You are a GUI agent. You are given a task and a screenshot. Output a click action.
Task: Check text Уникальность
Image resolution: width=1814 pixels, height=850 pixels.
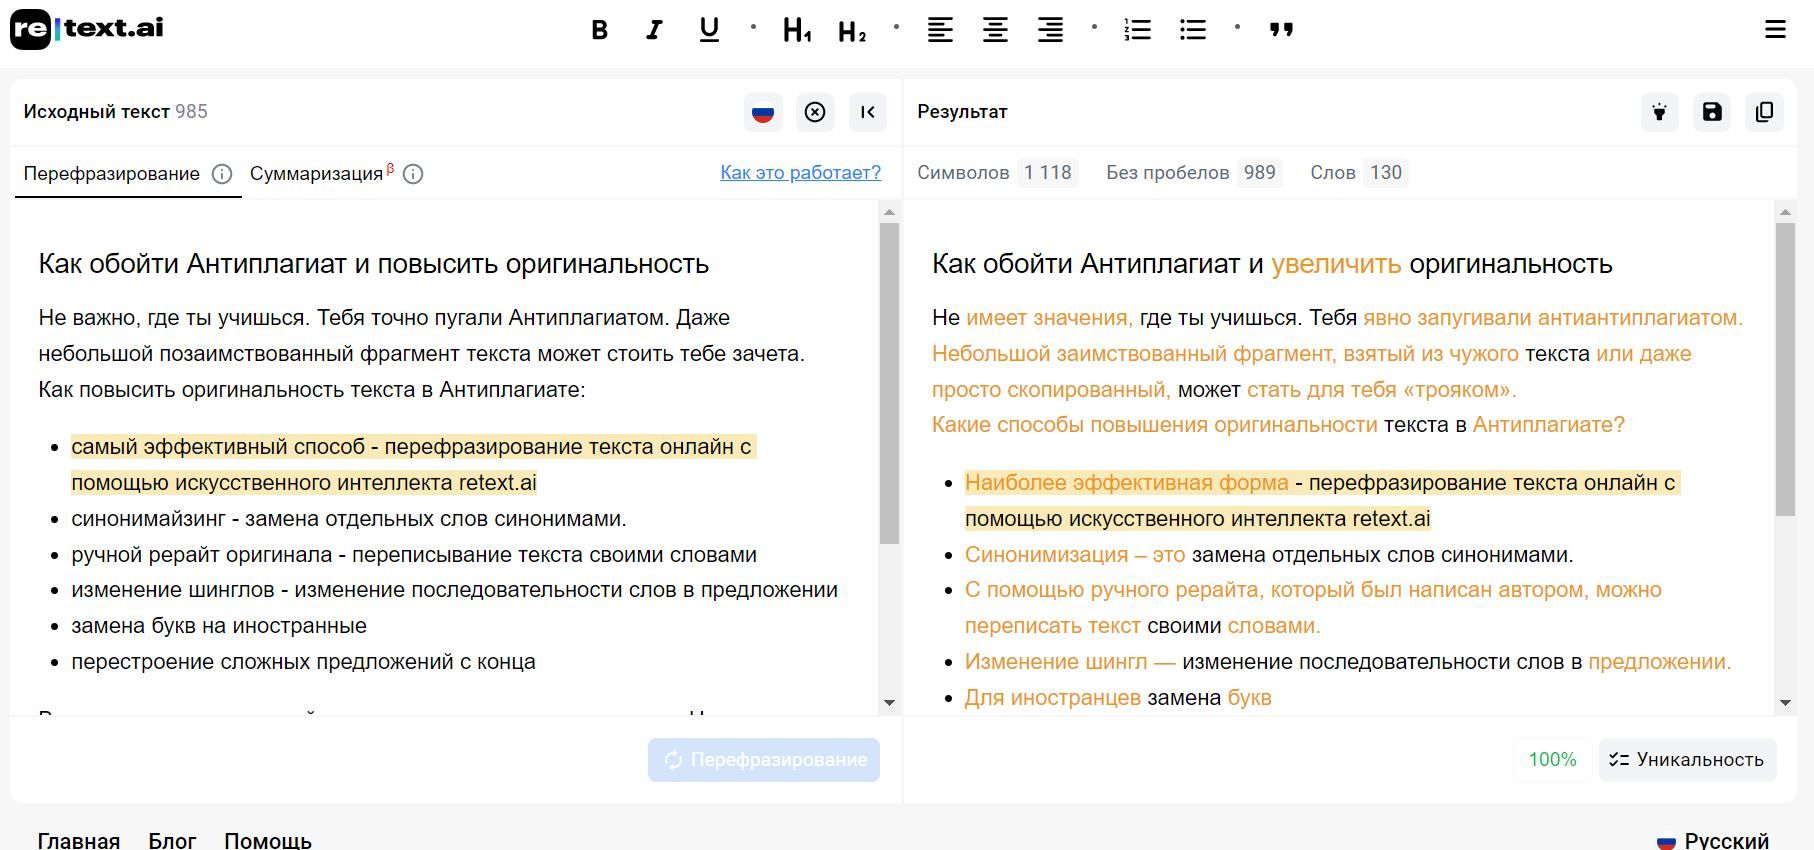pyautogui.click(x=1687, y=760)
